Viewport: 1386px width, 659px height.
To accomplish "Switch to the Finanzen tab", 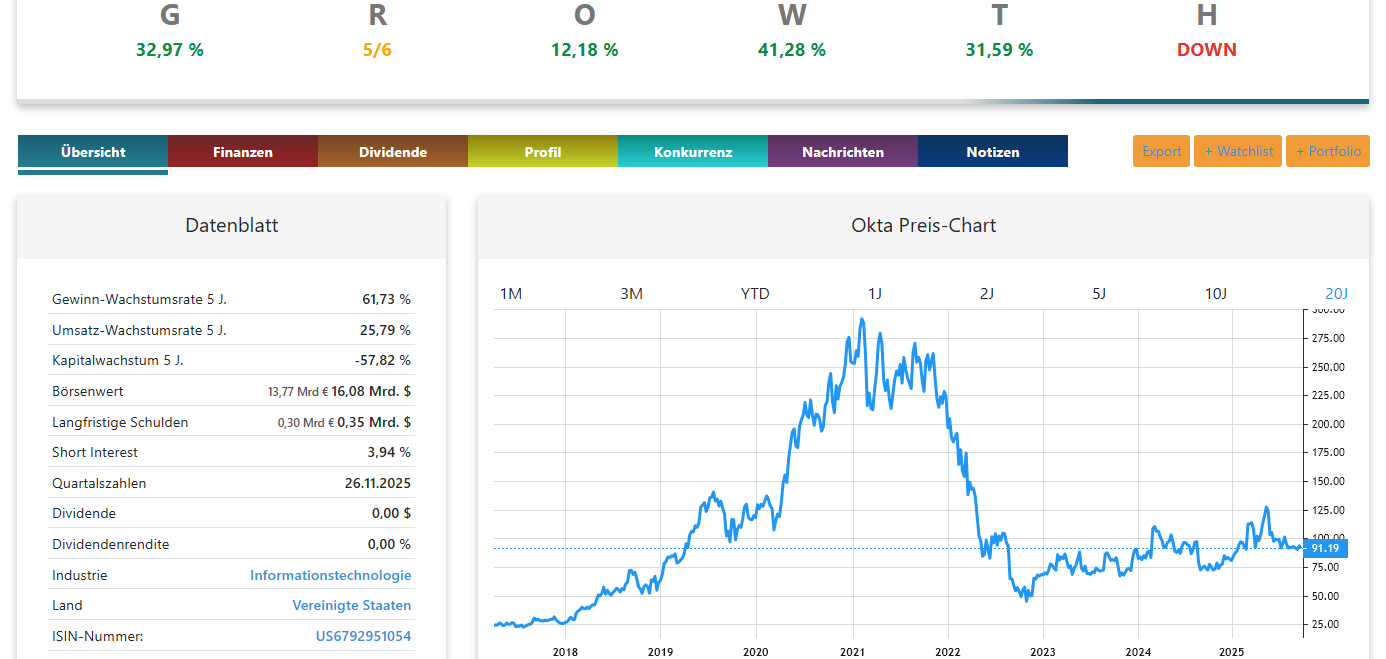I will (x=243, y=152).
